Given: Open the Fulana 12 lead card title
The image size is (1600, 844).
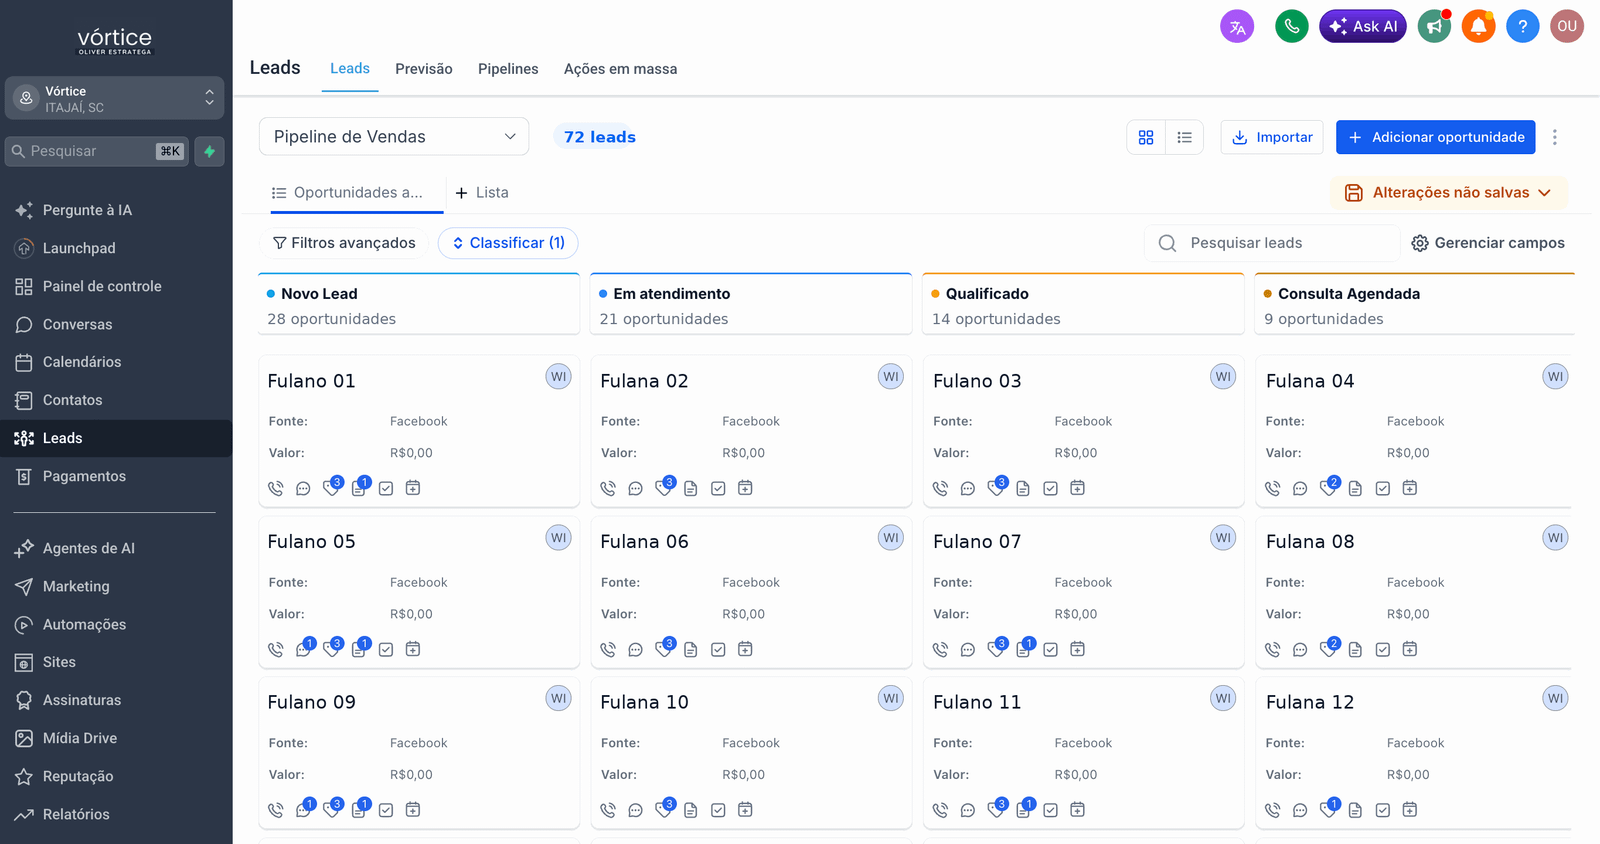Looking at the screenshot, I should pyautogui.click(x=1310, y=702).
